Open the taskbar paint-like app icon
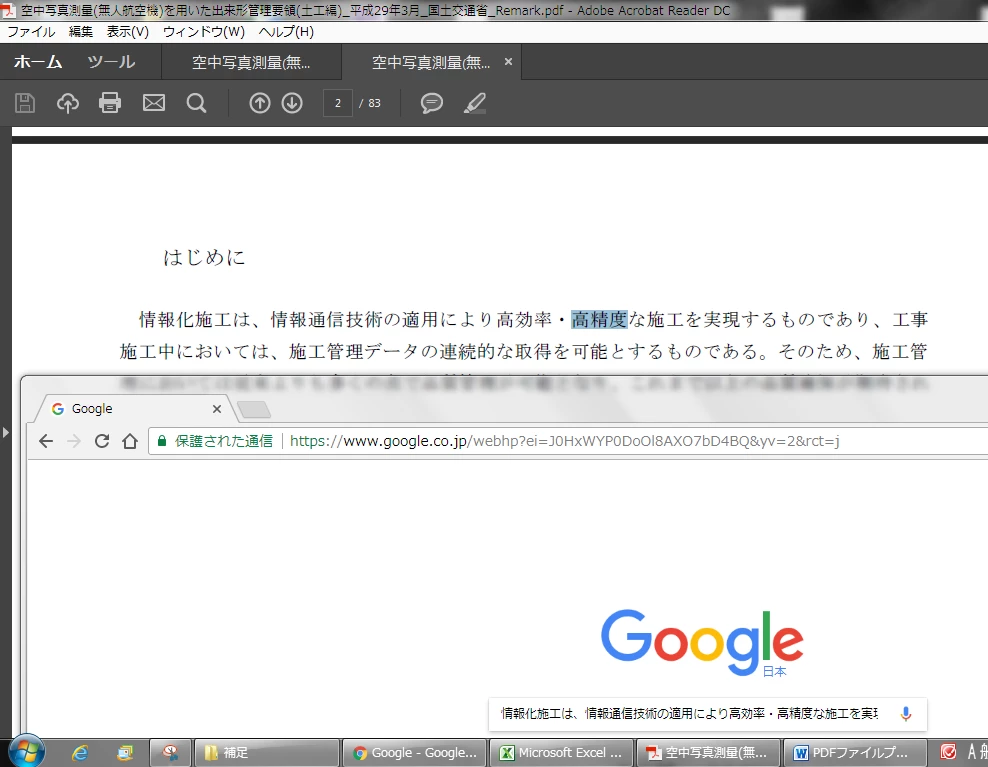The width and height of the screenshot is (988, 767). coord(170,753)
